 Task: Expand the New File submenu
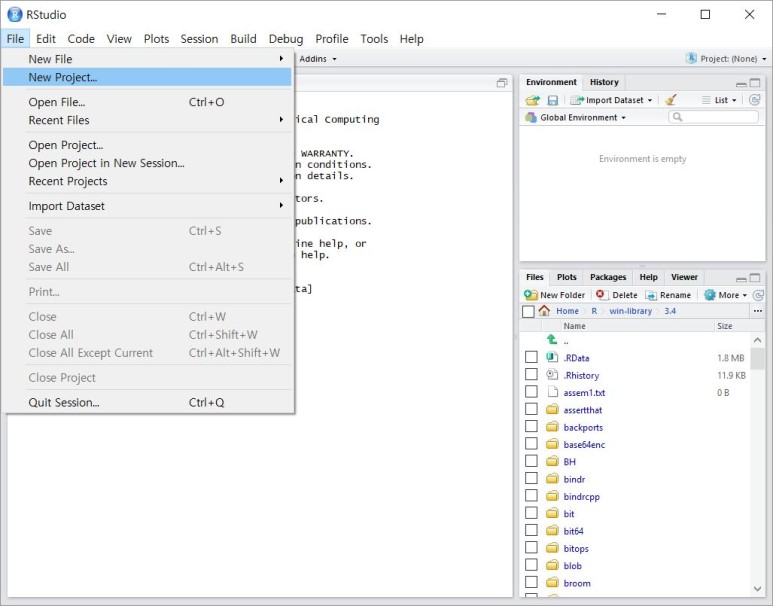click(147, 59)
